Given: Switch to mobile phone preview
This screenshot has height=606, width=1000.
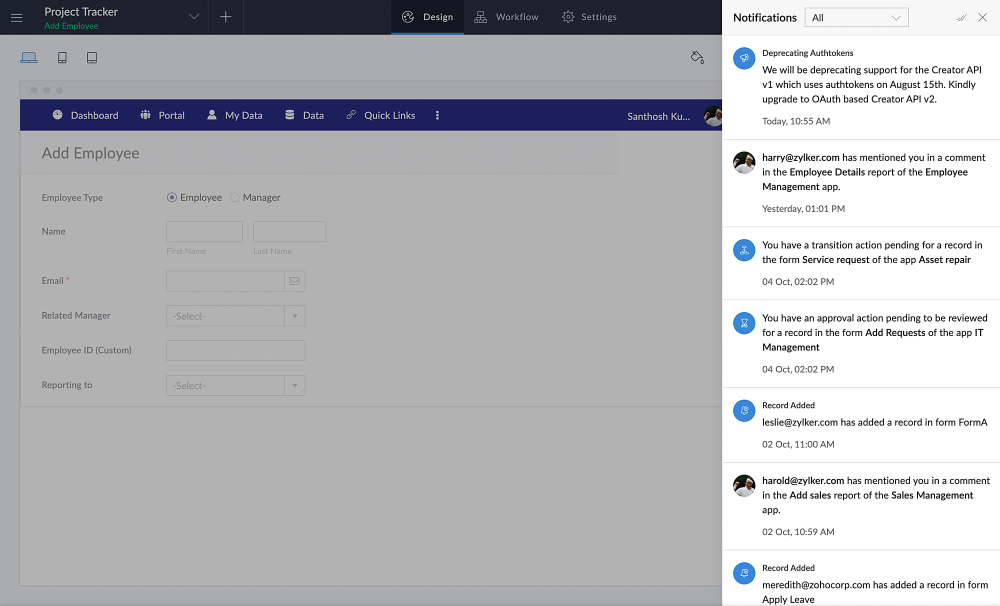Looking at the screenshot, I should [62, 58].
